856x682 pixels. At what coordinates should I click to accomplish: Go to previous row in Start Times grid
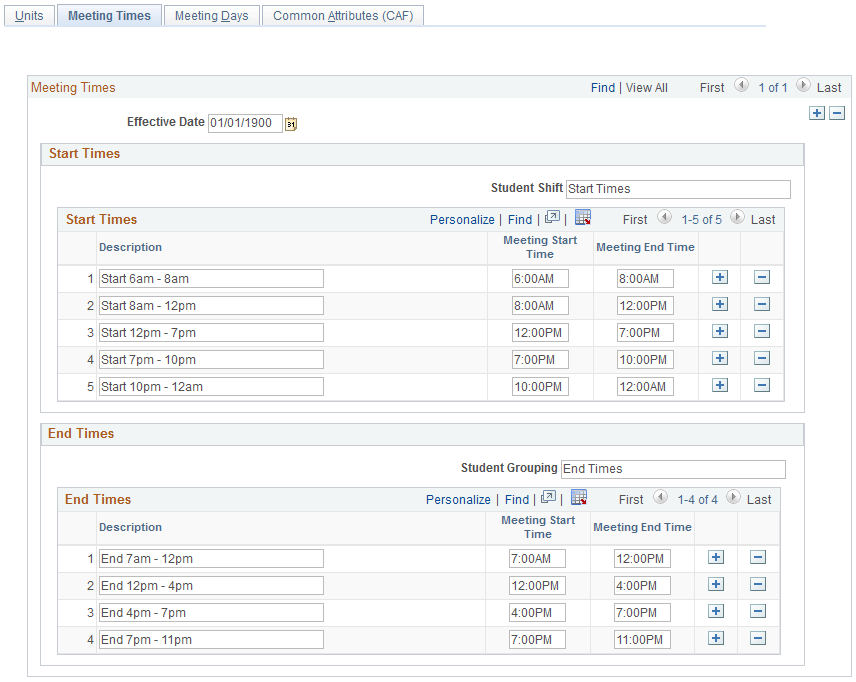[664, 219]
